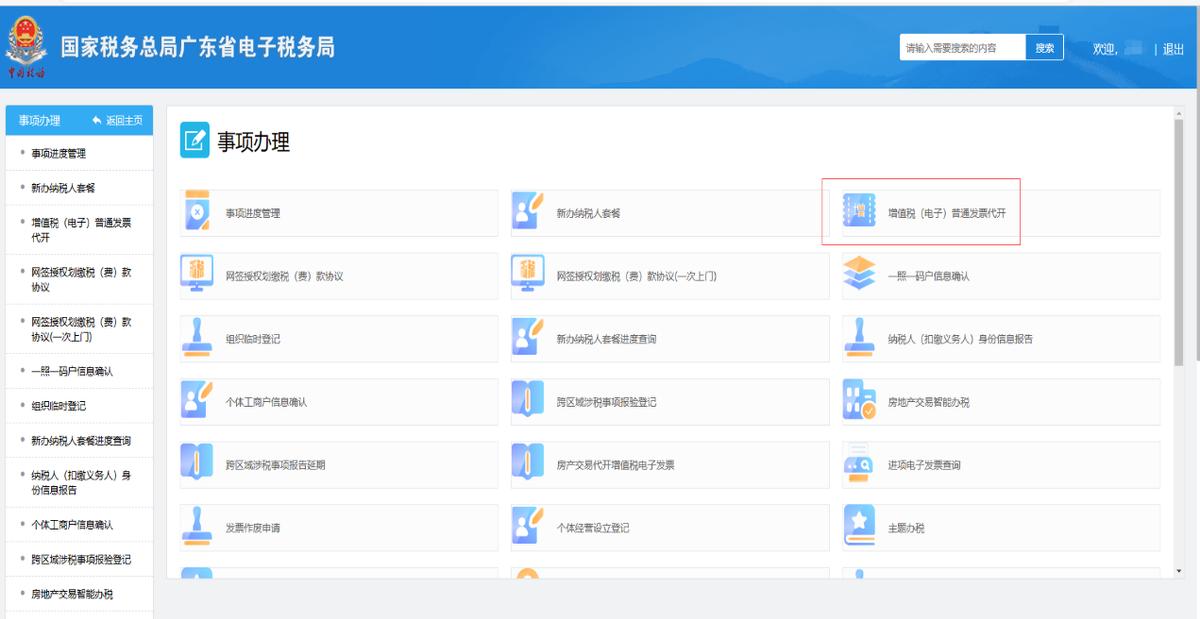Screen dimensions: 1200x619
Task: Click the 主题办税 star book icon
Action: pos(858,527)
